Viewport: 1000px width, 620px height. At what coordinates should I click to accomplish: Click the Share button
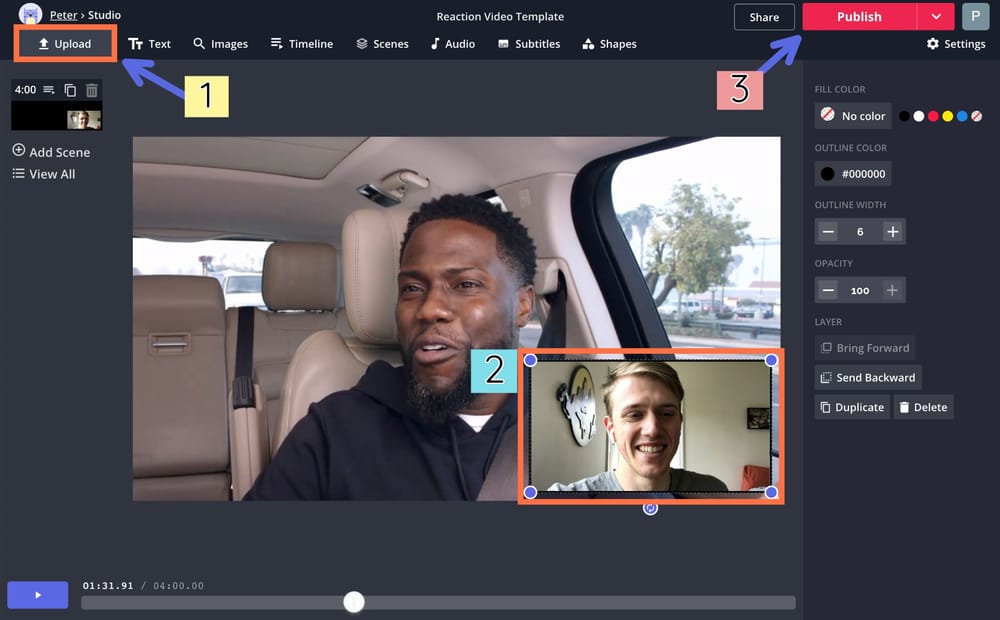[x=764, y=17]
